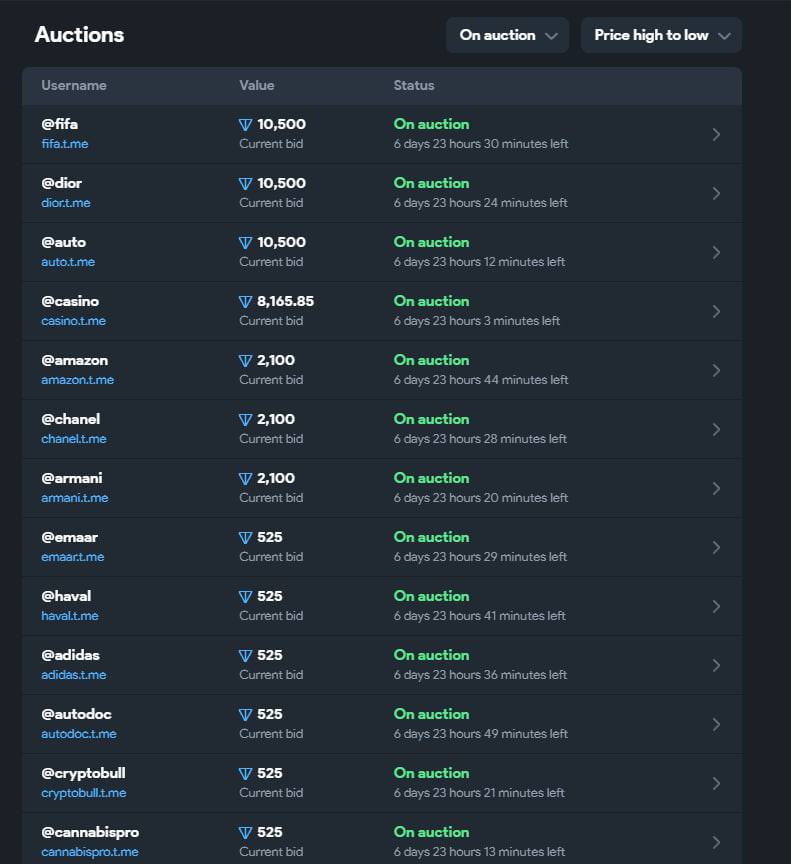This screenshot has height=864, width=791.
Task: Click the arrow icon for @chanel auction
Action: coord(716,429)
